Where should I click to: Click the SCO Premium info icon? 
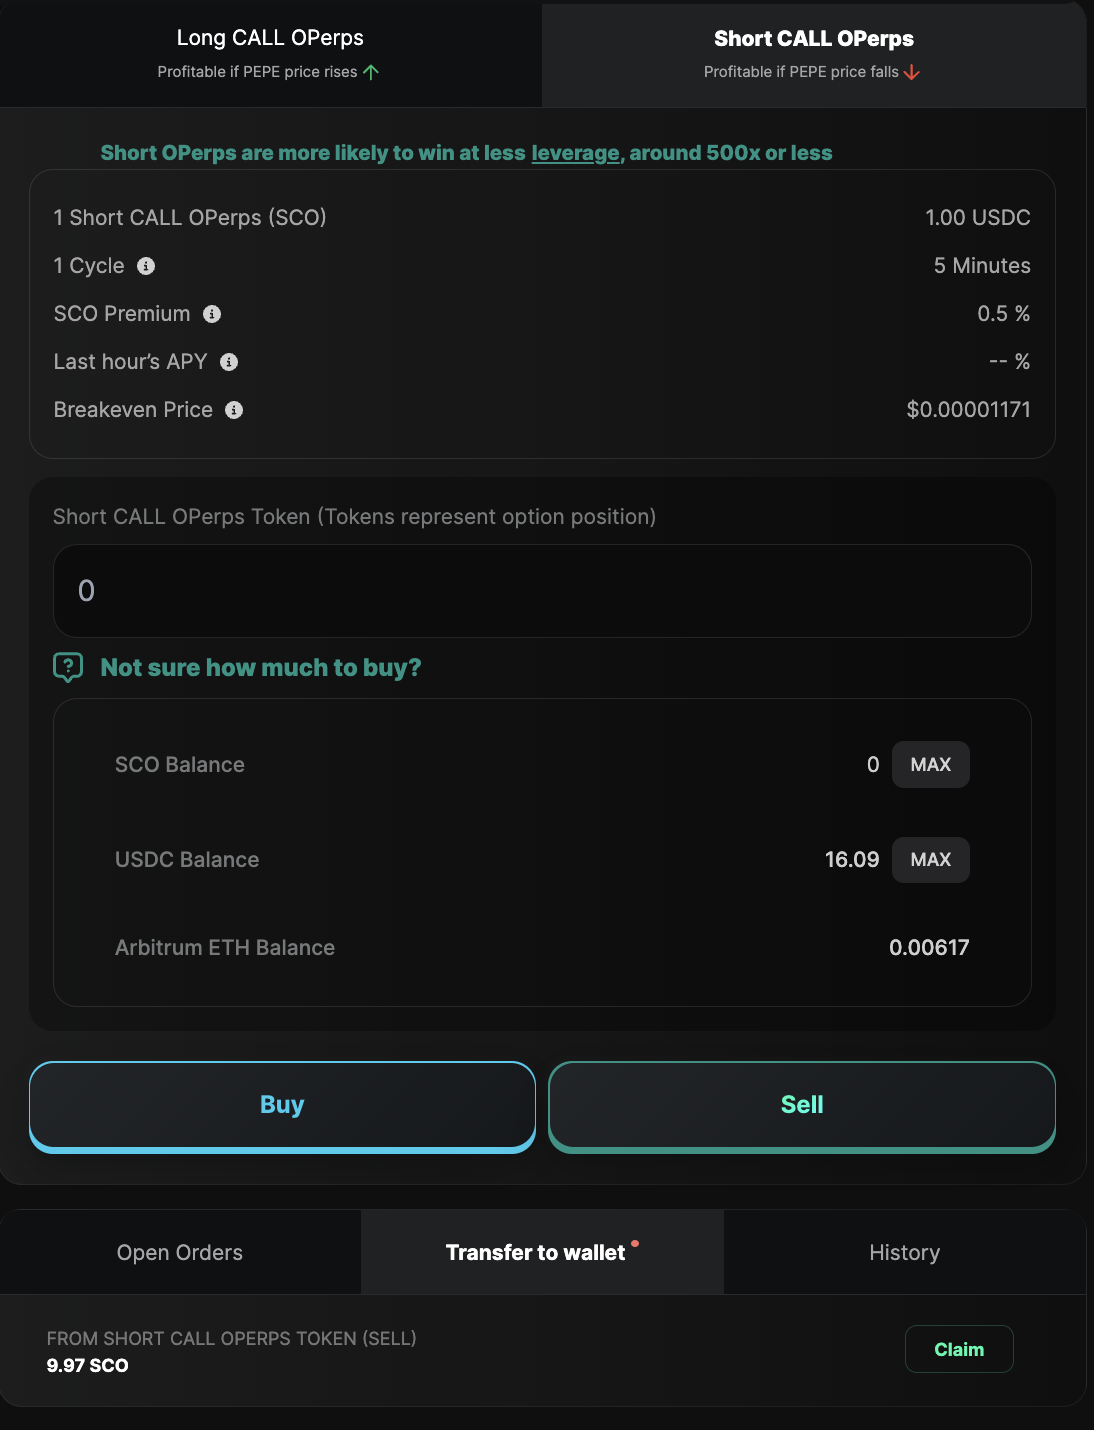tap(212, 314)
